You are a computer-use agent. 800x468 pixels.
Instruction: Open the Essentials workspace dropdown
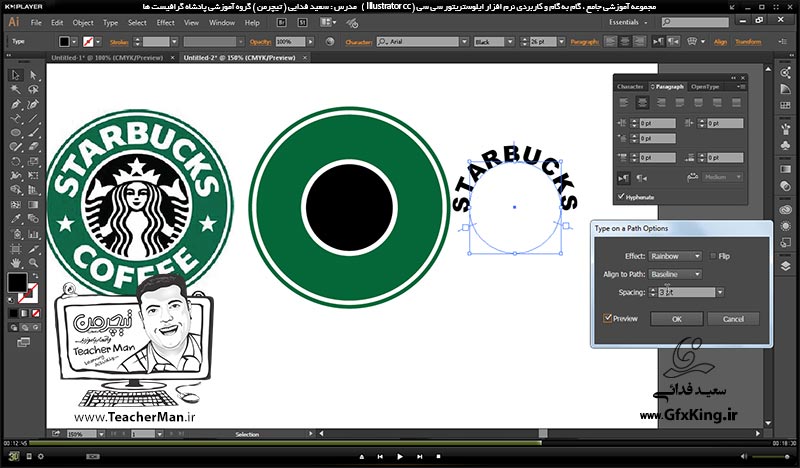coord(628,22)
